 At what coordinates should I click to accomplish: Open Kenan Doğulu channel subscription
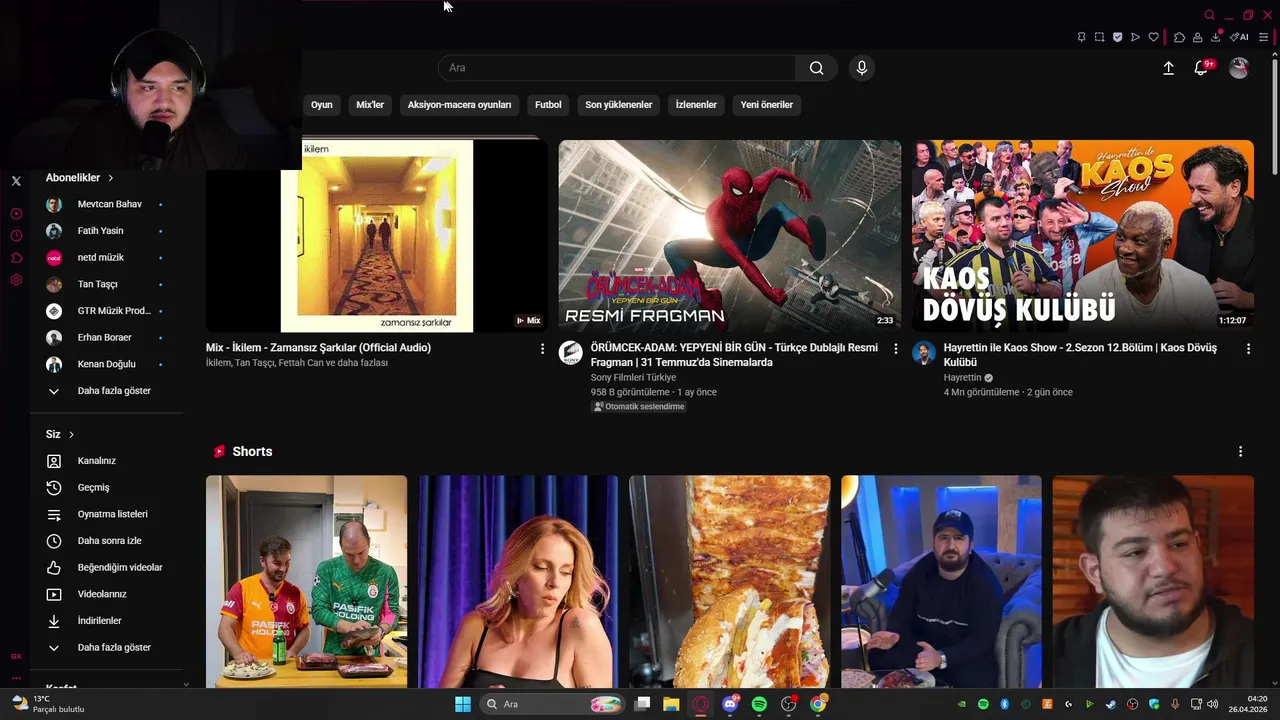pyautogui.click(x=106, y=364)
